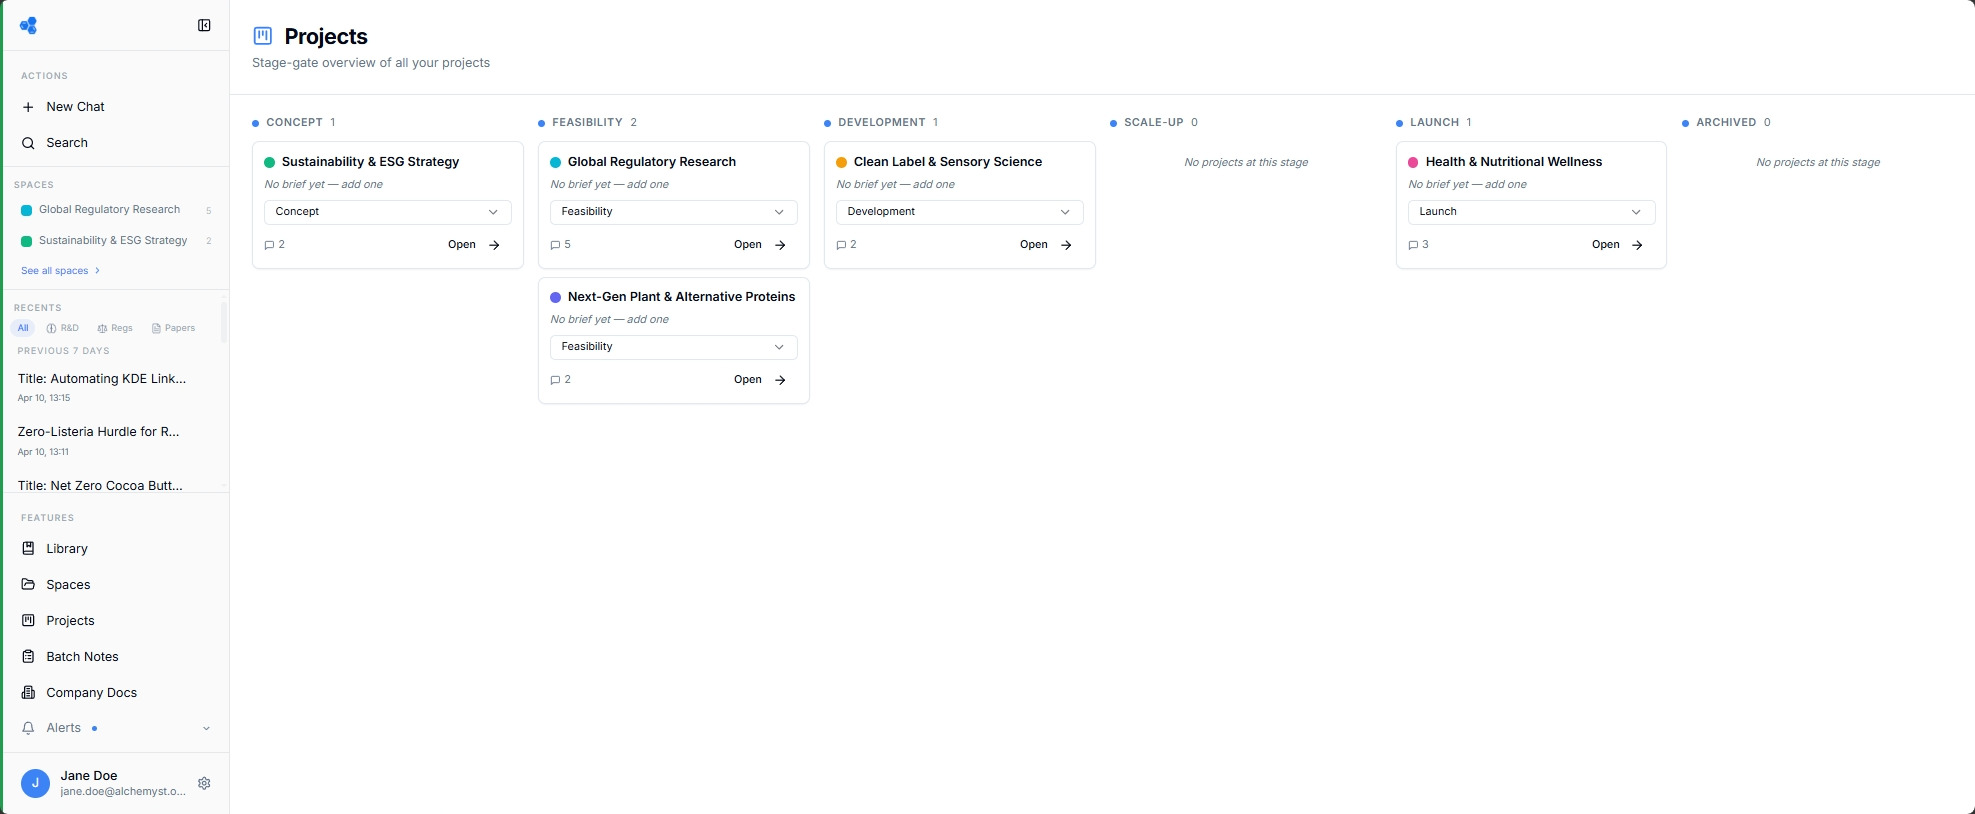Click the Projects board icon in Features

[28, 621]
